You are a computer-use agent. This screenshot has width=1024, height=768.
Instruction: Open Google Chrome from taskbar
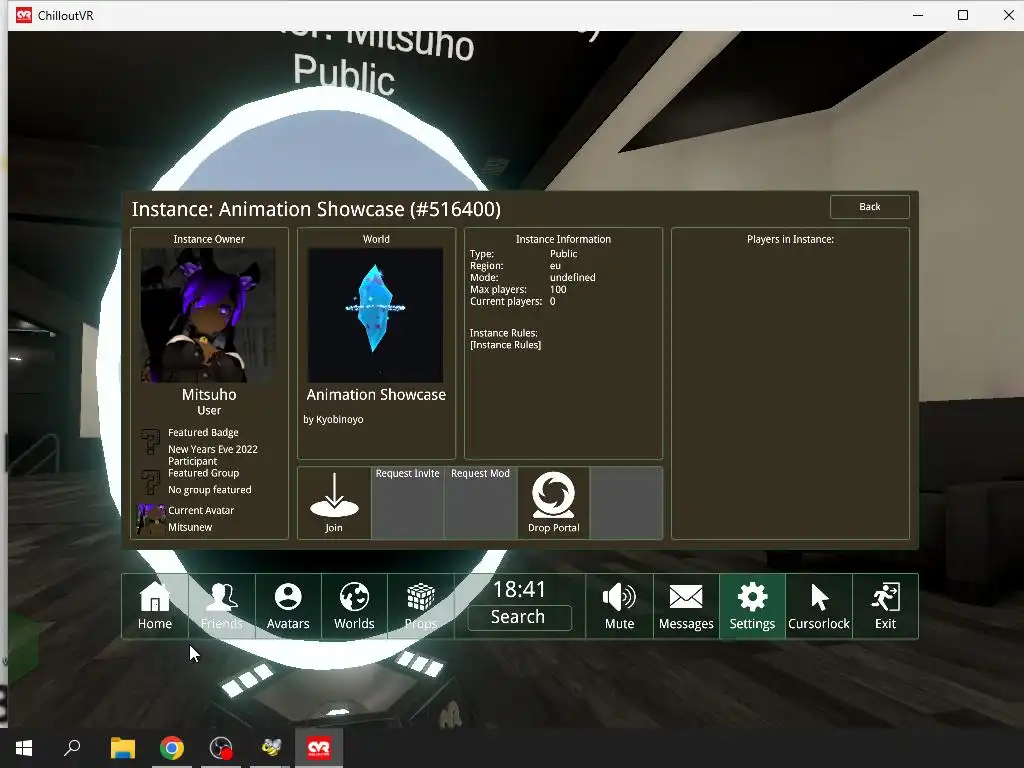[x=172, y=748]
